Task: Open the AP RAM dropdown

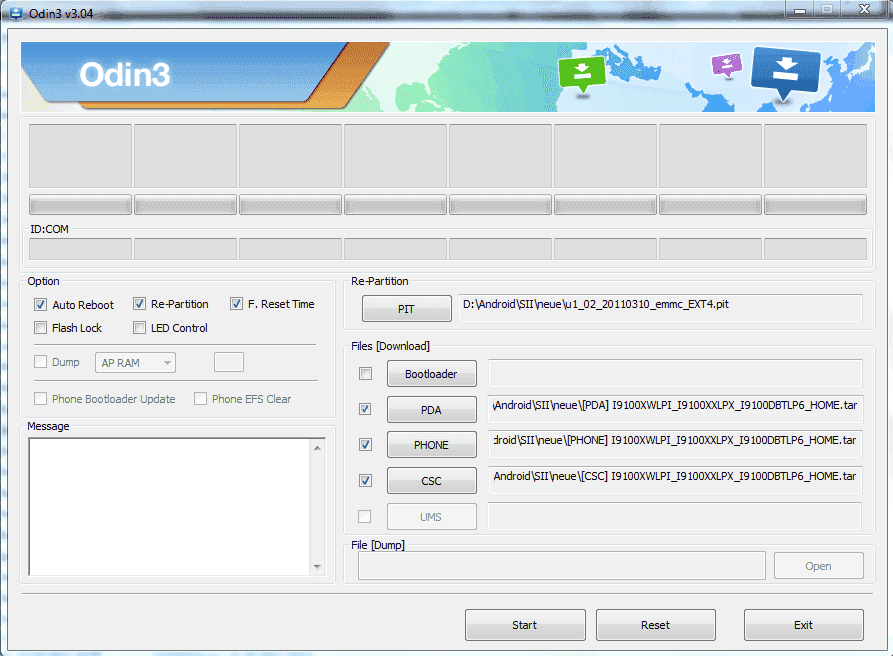Action: (x=136, y=363)
